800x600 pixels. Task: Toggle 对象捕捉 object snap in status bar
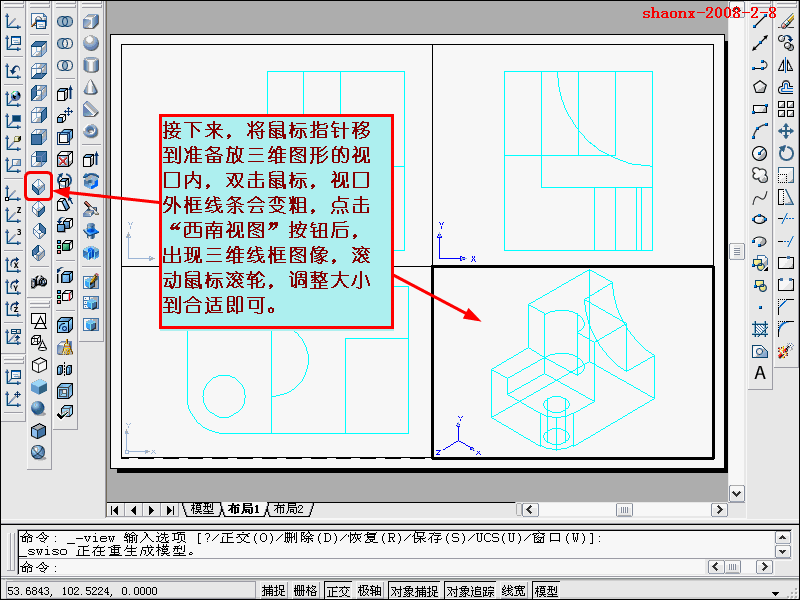(414, 591)
